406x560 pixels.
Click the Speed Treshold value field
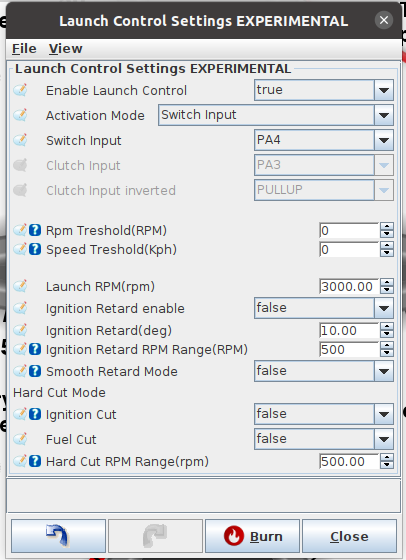pos(349,249)
